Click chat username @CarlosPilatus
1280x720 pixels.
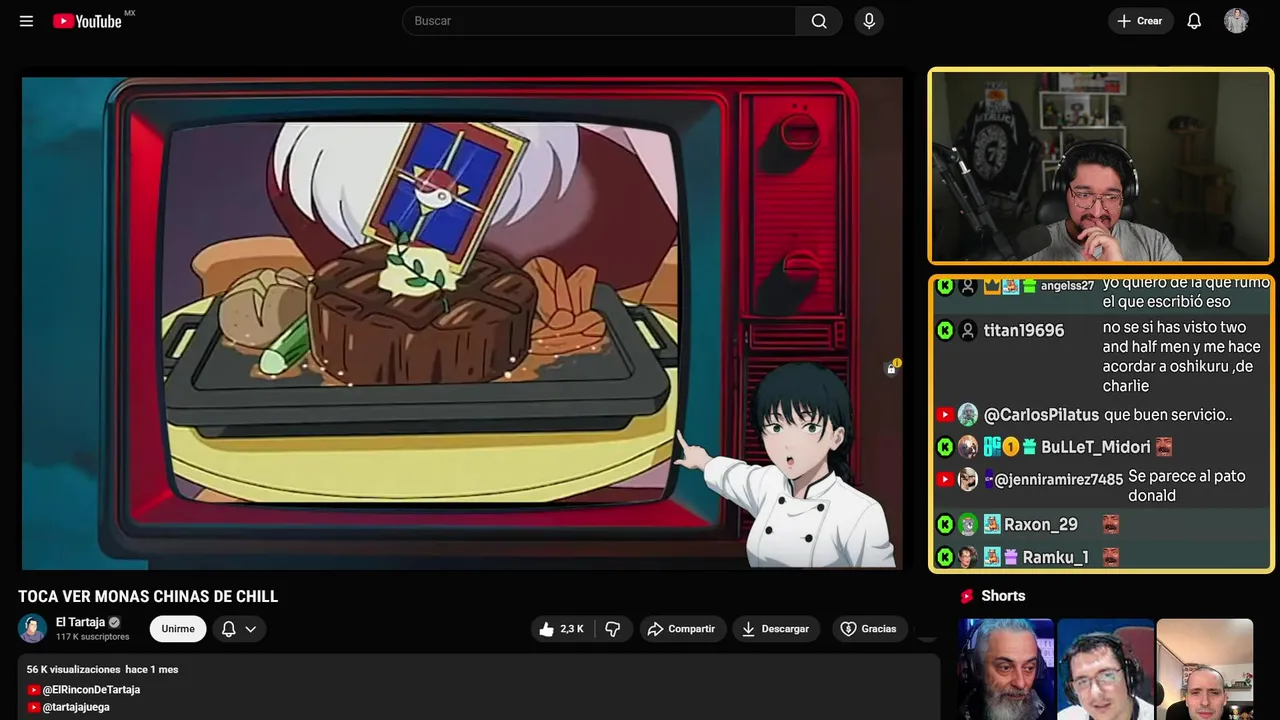(x=1041, y=415)
